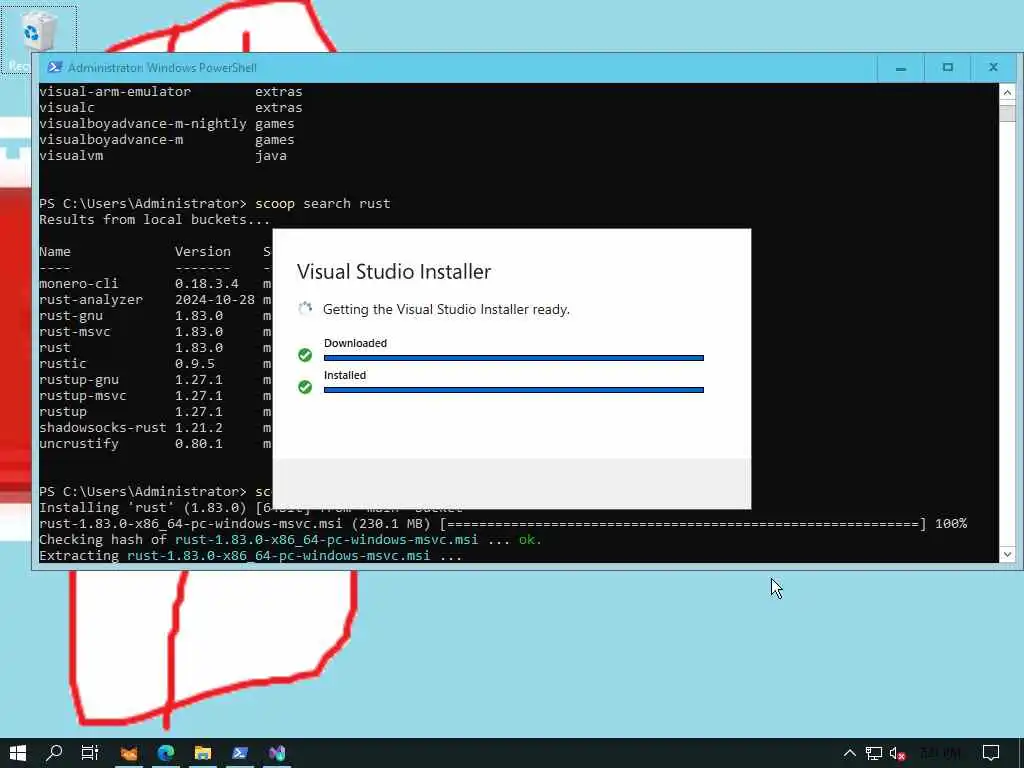Viewport: 1024px width, 768px height.
Task: Click PowerShell scrollbar up arrow
Action: [1007, 93]
